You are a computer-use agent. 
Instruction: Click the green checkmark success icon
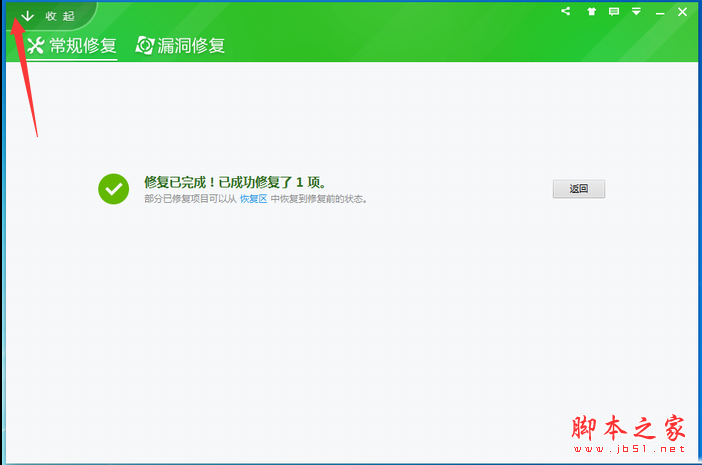pos(114,189)
